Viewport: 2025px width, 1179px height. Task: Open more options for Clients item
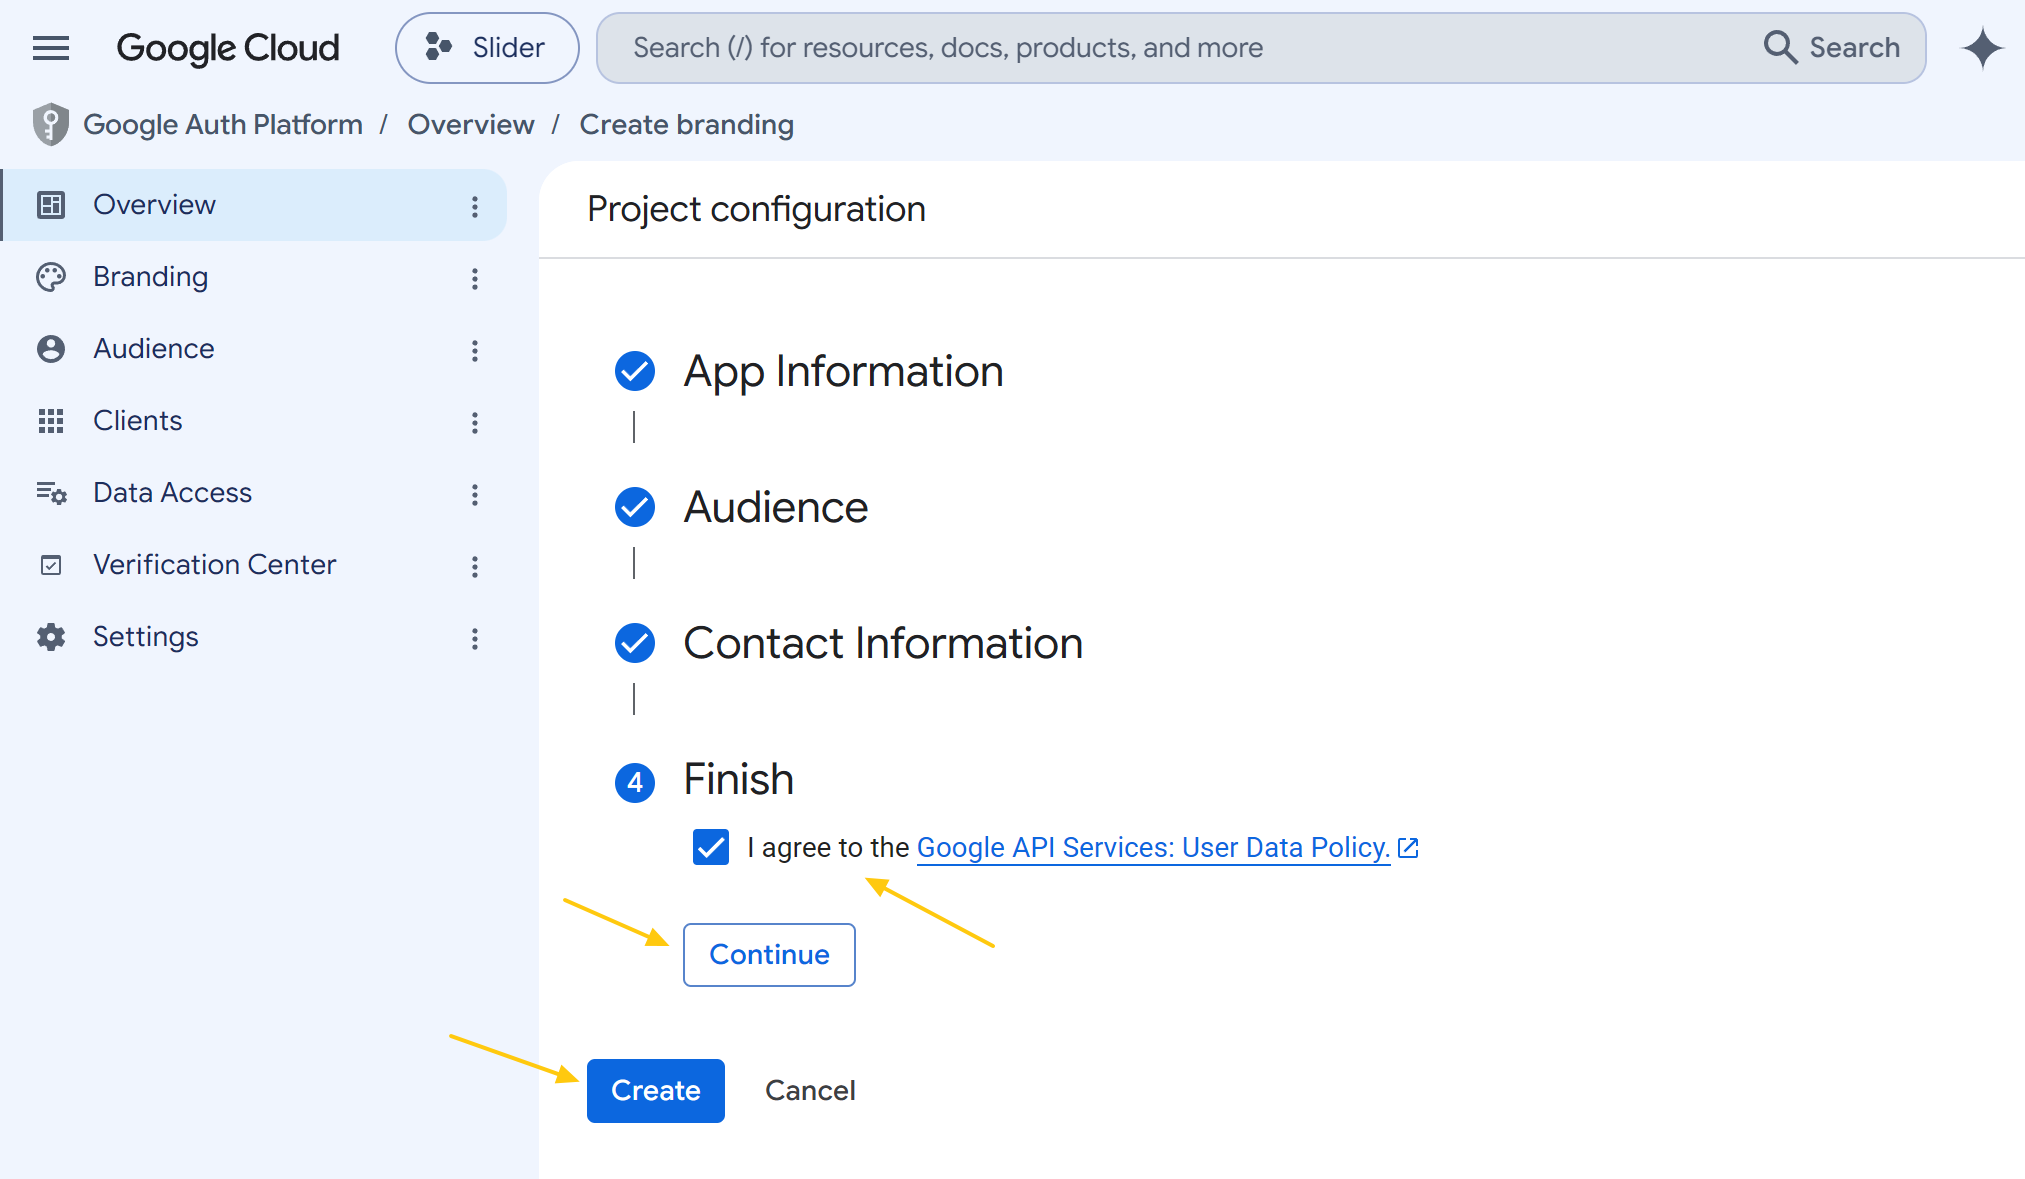pyautogui.click(x=475, y=422)
